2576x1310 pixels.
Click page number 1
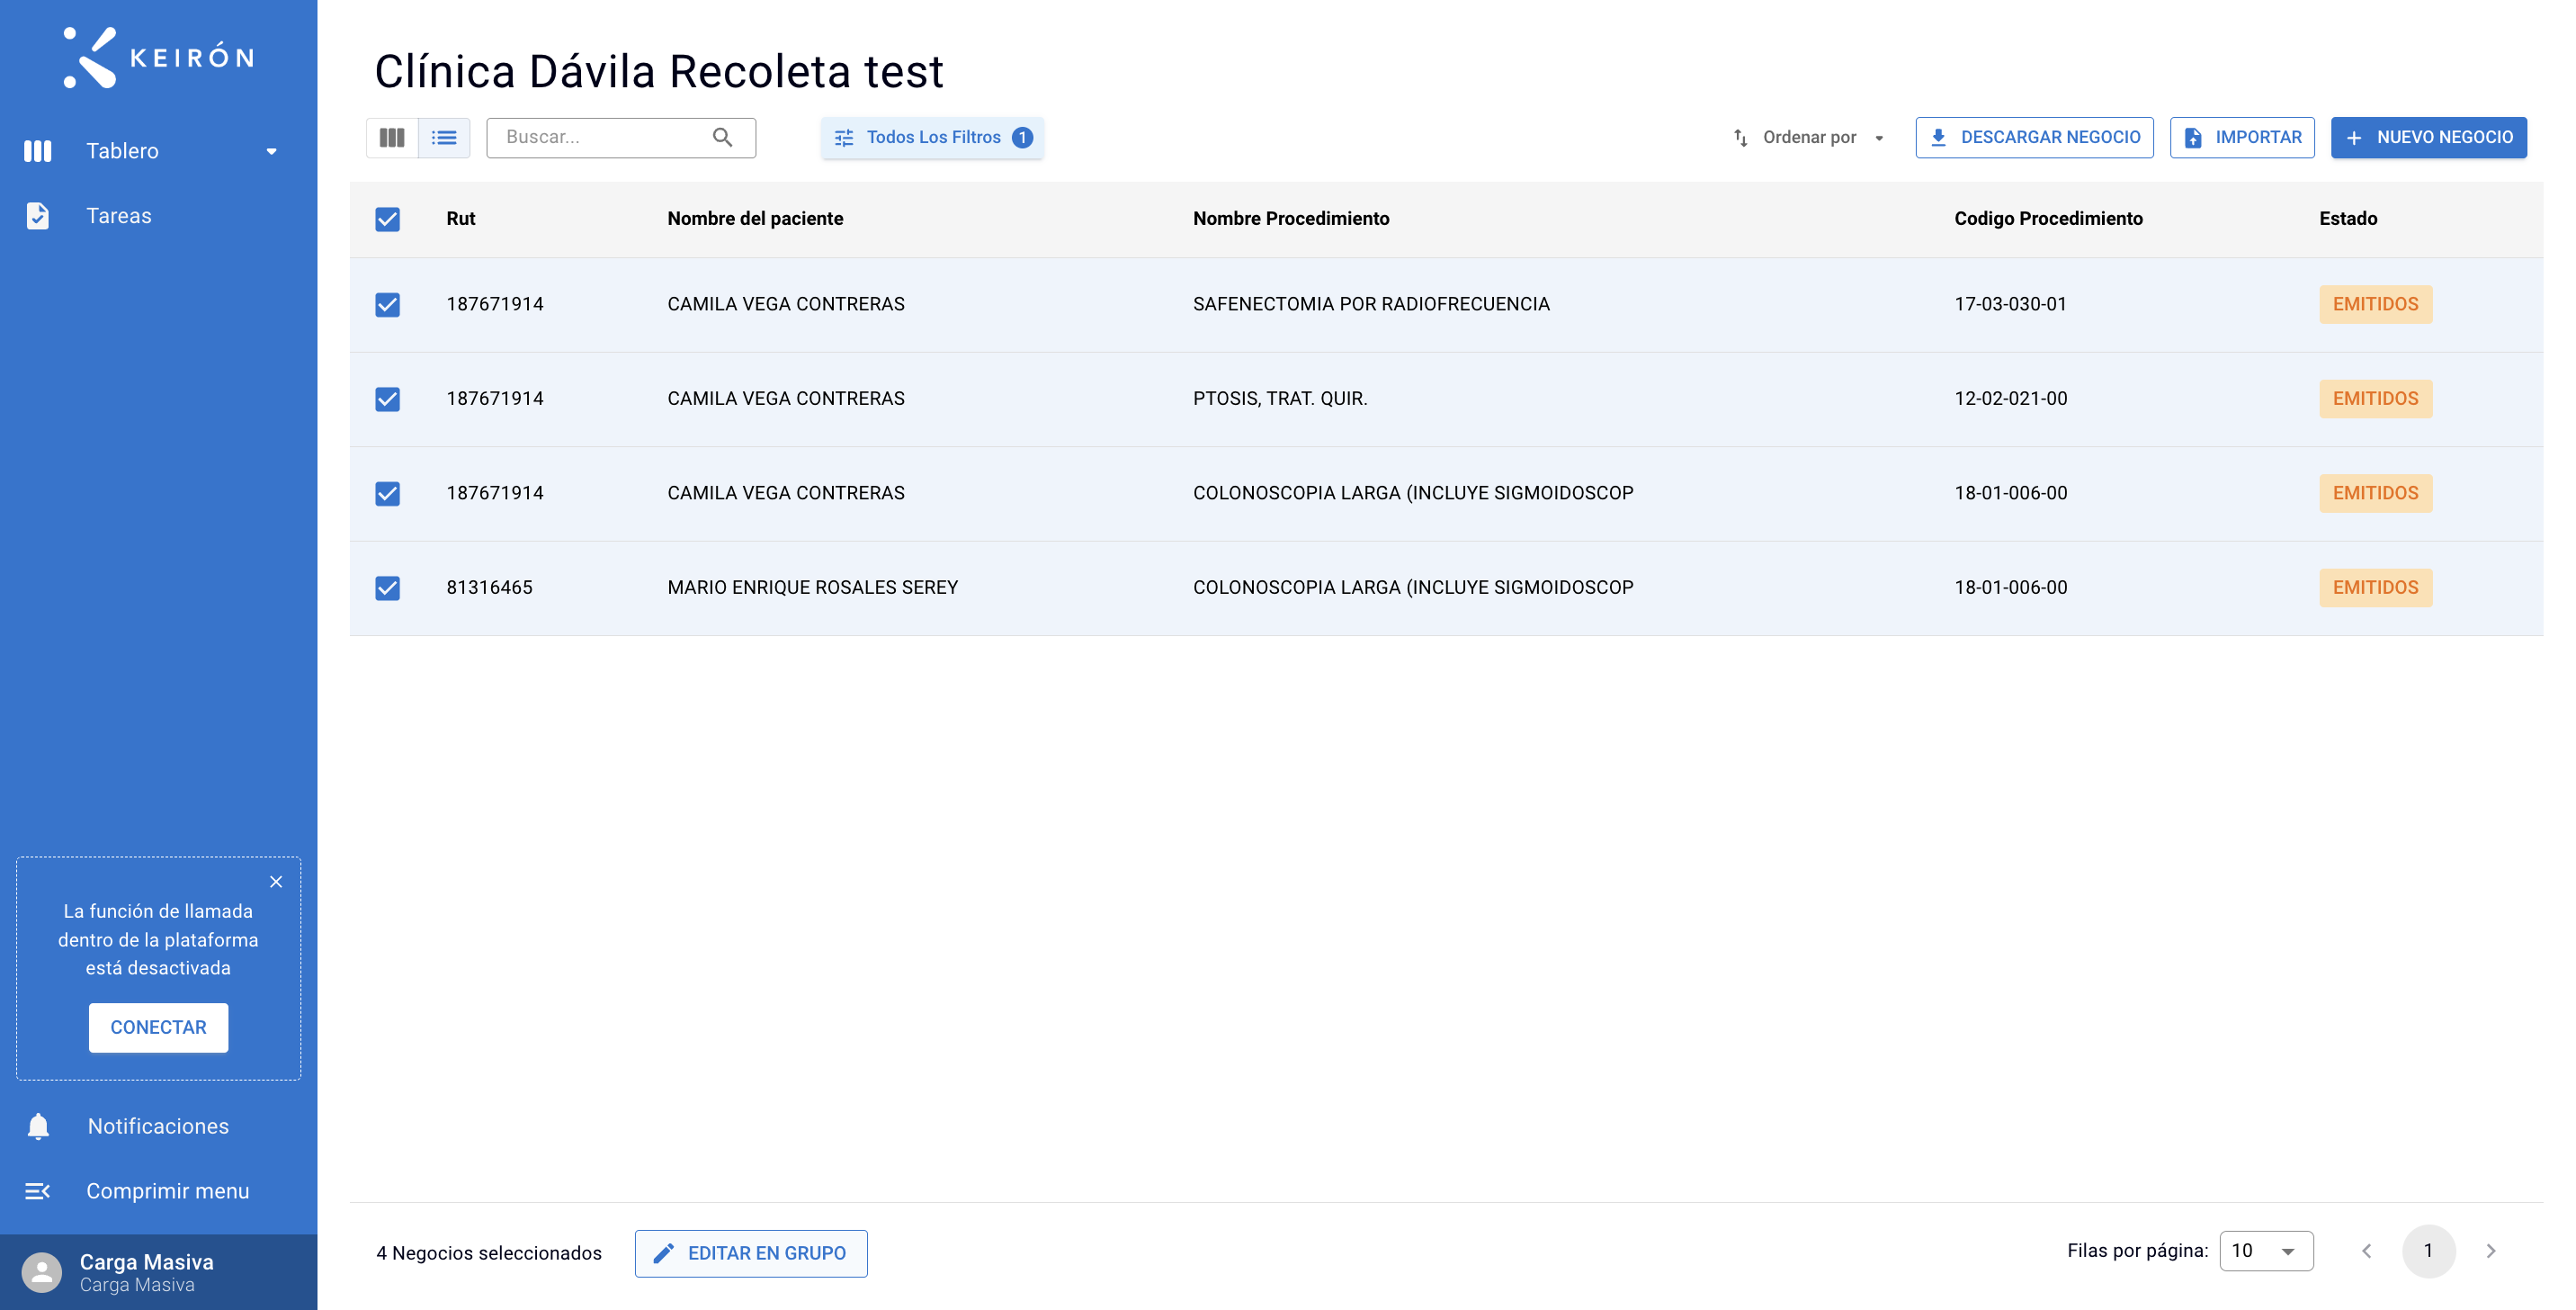(2428, 1251)
